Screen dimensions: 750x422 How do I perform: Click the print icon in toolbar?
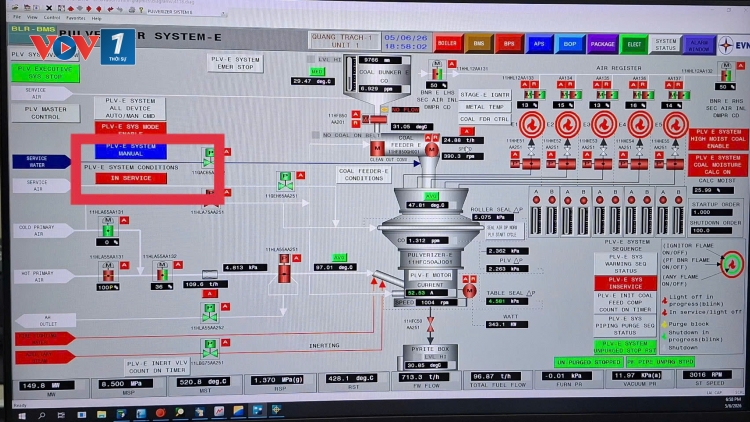(x=132, y=9)
